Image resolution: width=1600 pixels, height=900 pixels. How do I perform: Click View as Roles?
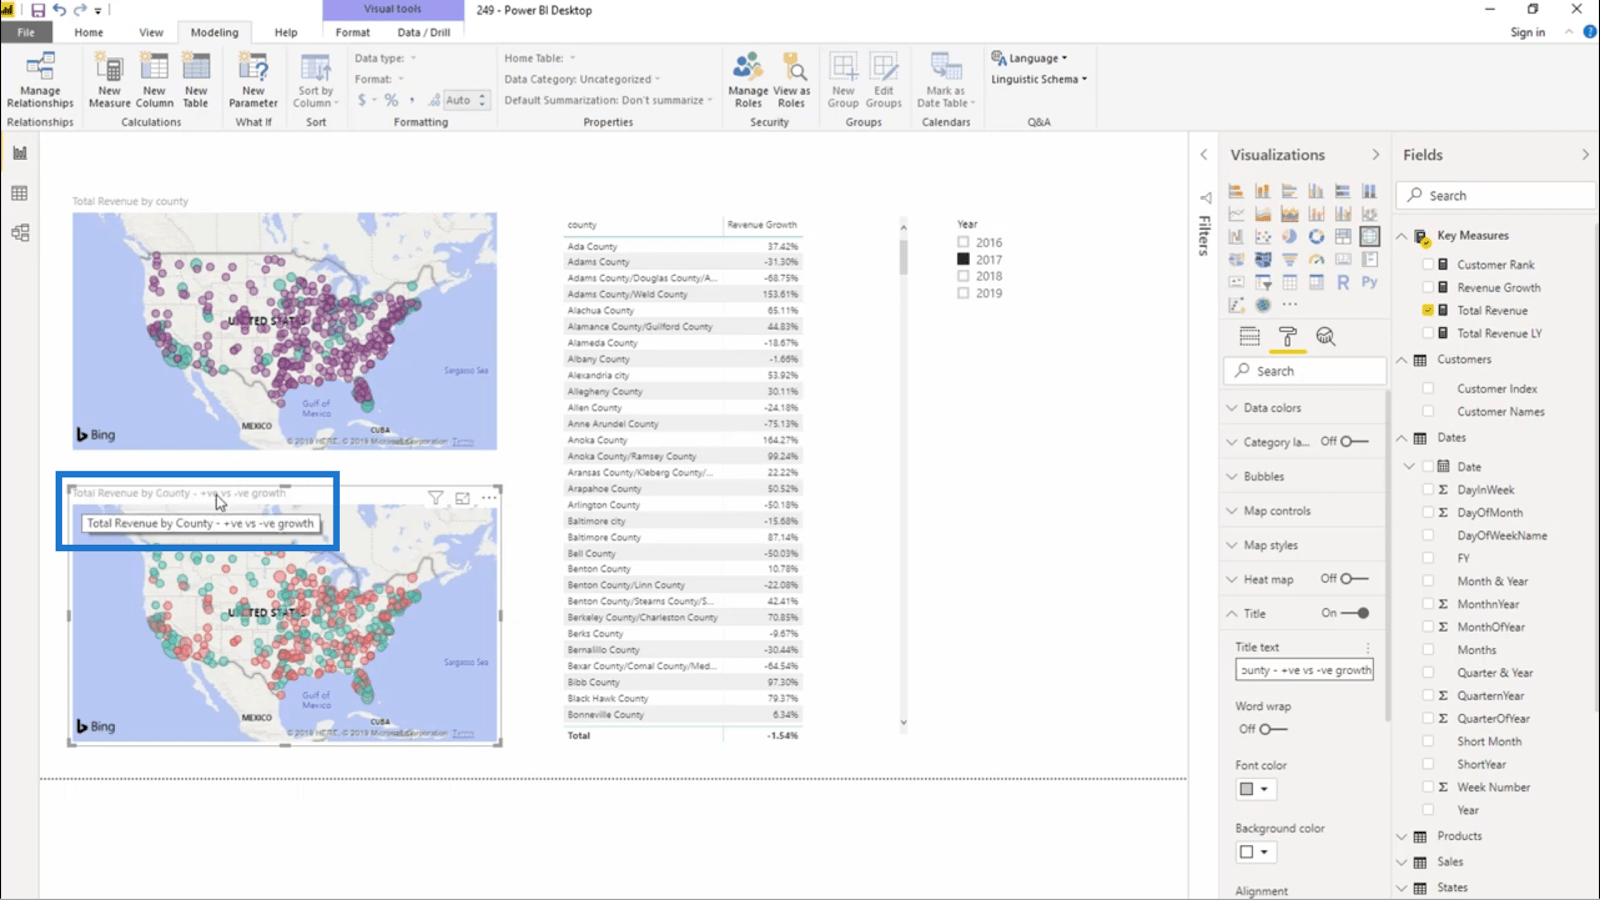point(791,80)
